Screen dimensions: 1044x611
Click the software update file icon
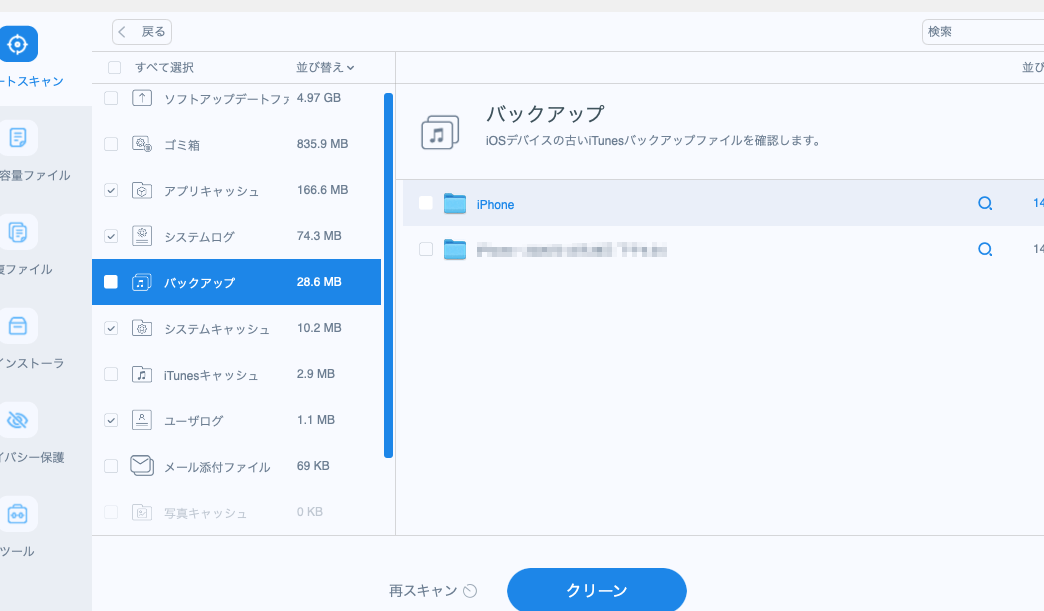[x=142, y=98]
